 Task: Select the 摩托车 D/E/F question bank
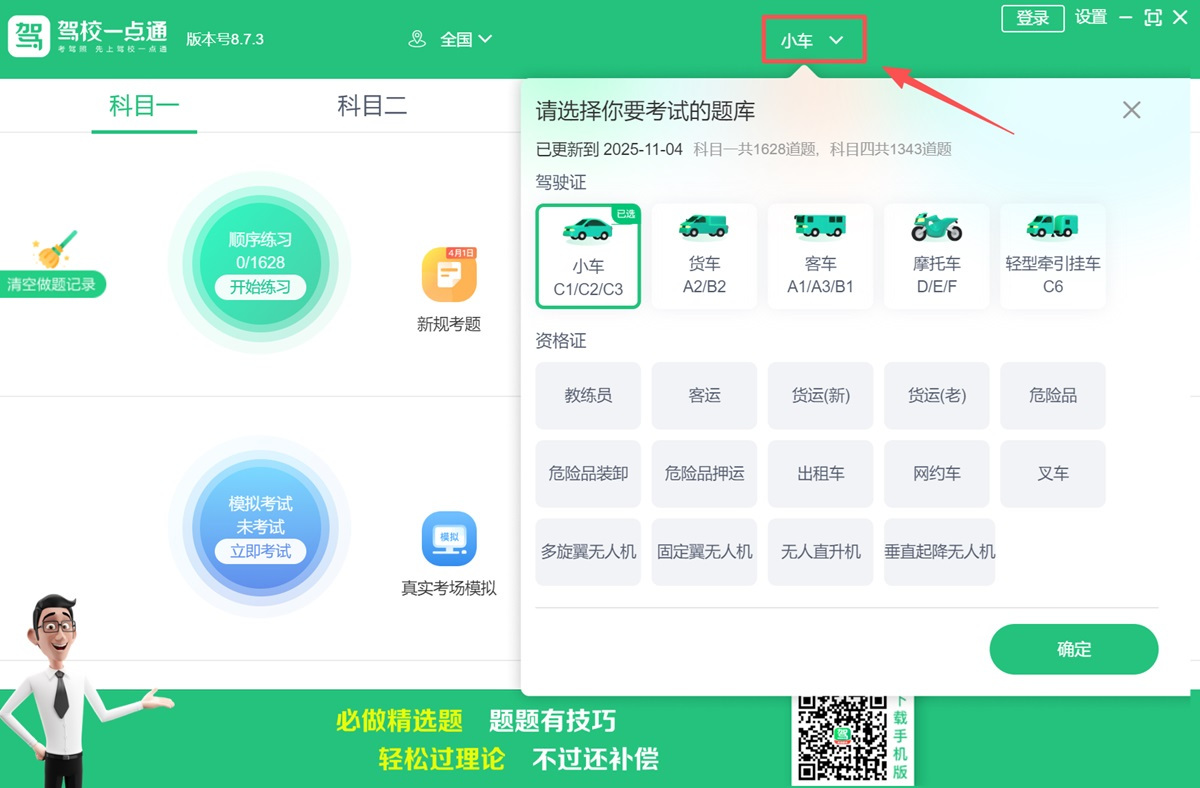tap(936, 255)
